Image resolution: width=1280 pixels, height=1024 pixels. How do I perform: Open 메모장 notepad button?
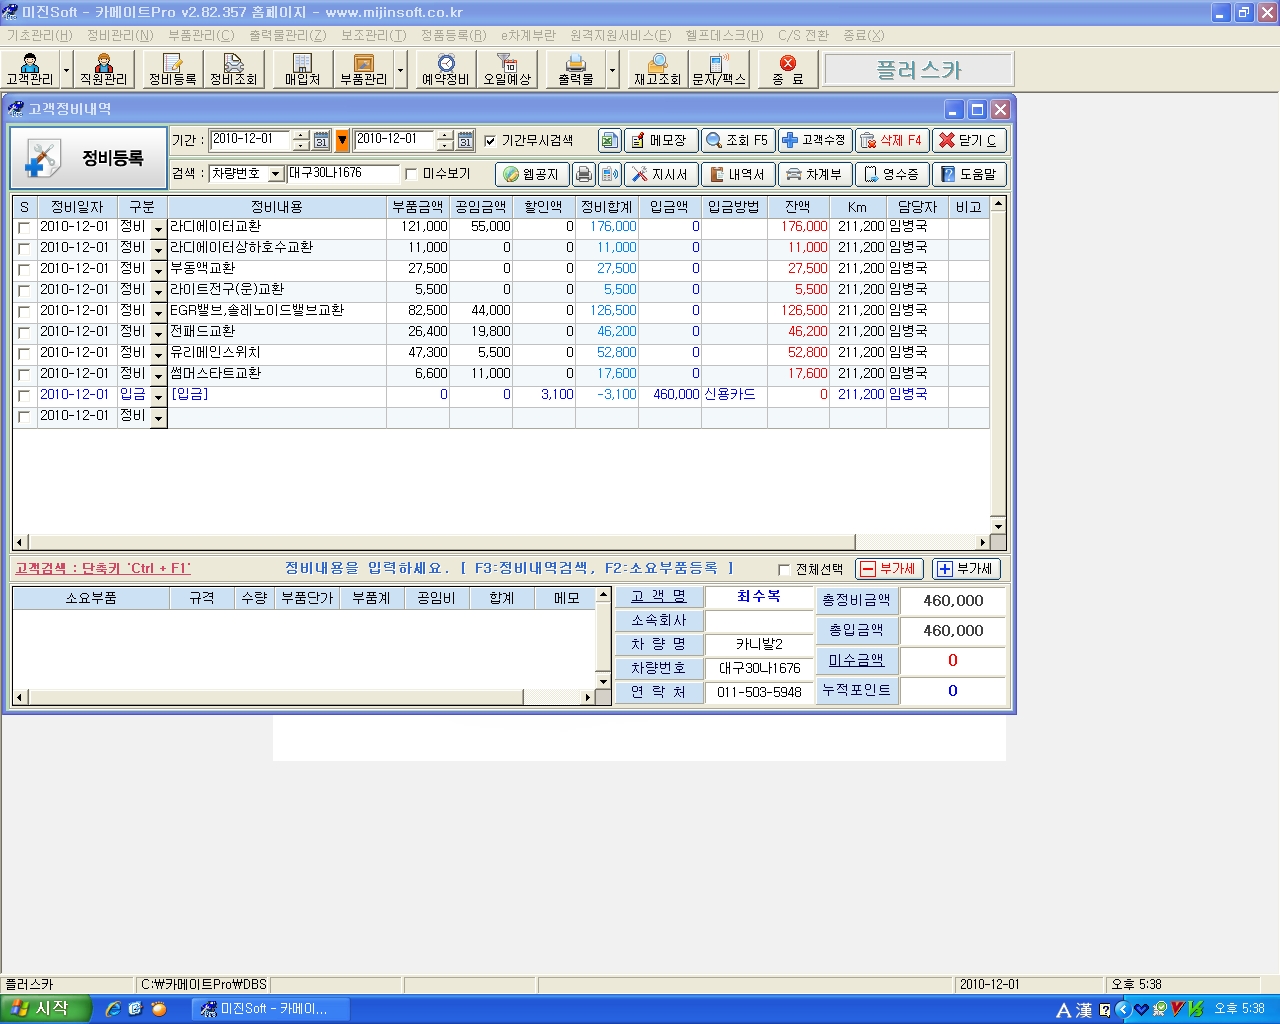[x=661, y=141]
